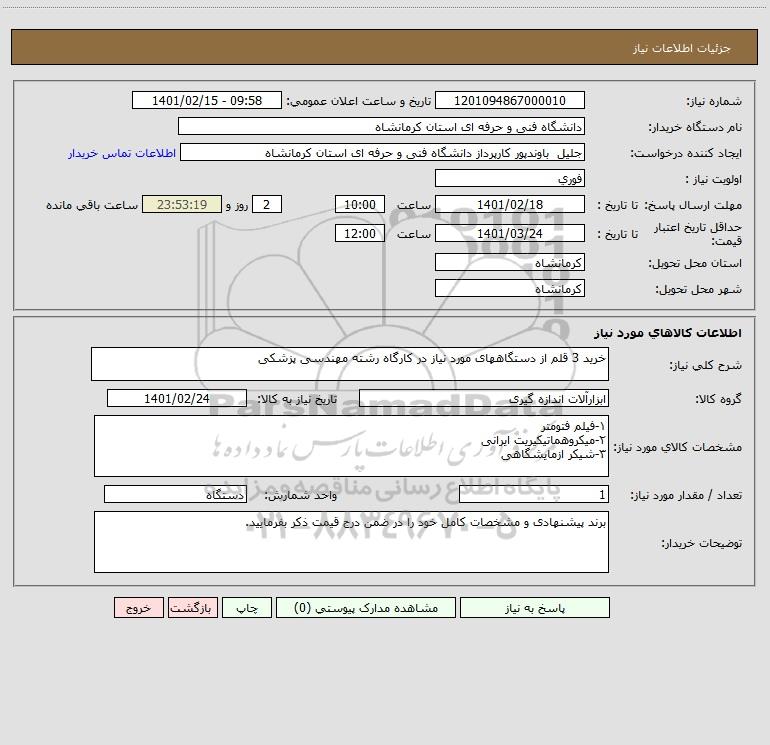
Task: Click the چاپ print button
Action: click(x=247, y=607)
